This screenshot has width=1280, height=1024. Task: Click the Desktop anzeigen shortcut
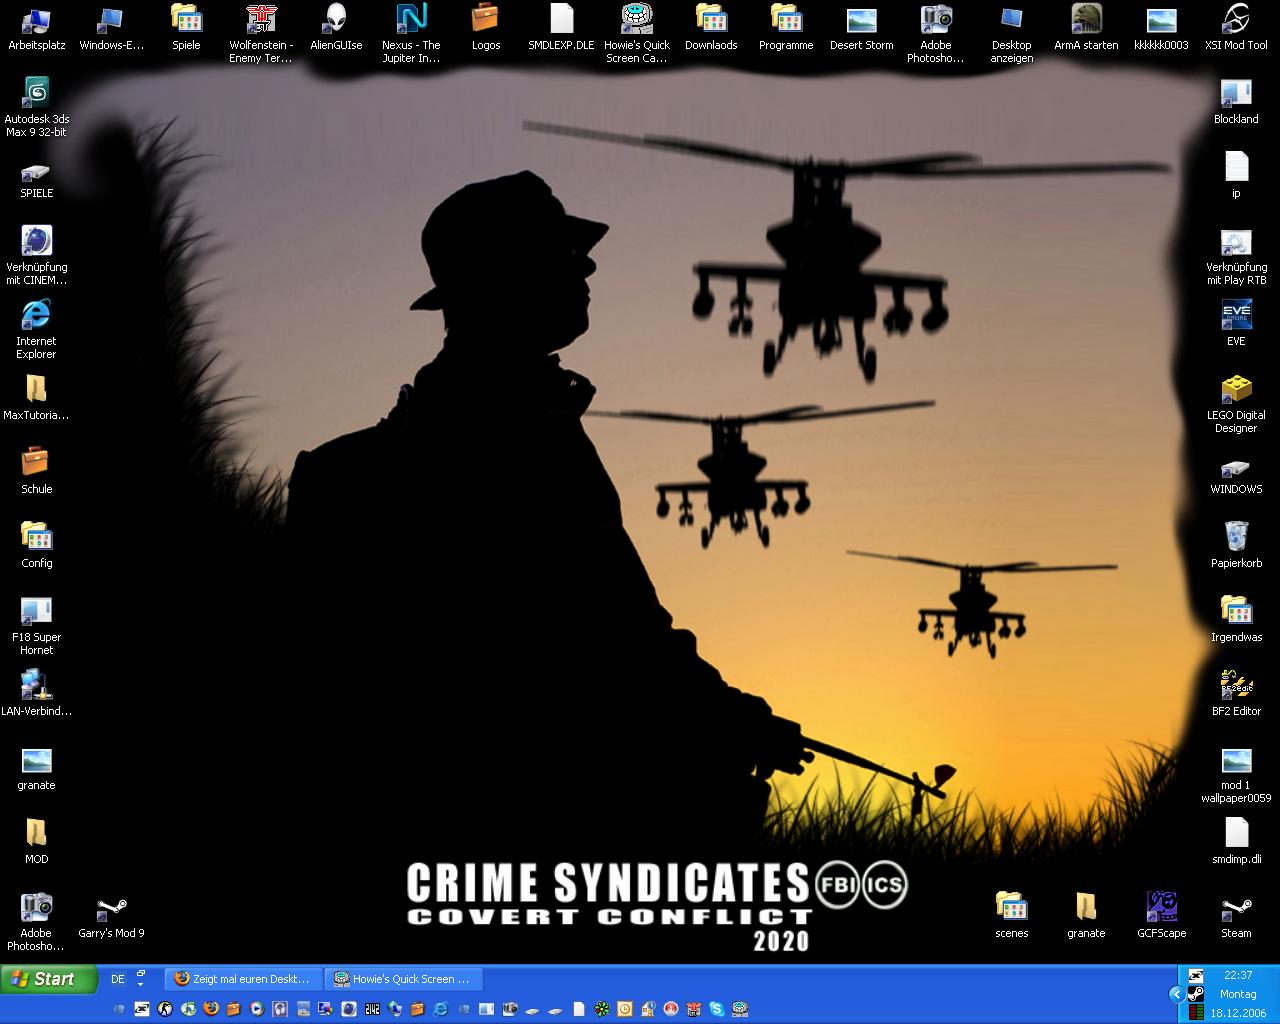point(1011,34)
